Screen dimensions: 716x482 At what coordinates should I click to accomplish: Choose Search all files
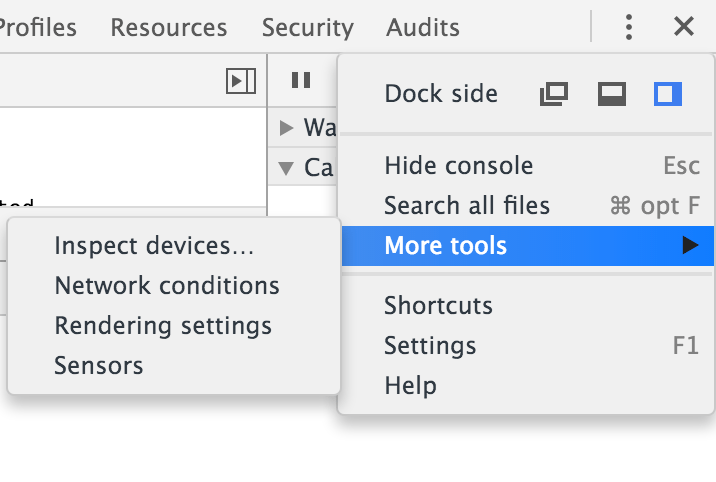tap(467, 205)
